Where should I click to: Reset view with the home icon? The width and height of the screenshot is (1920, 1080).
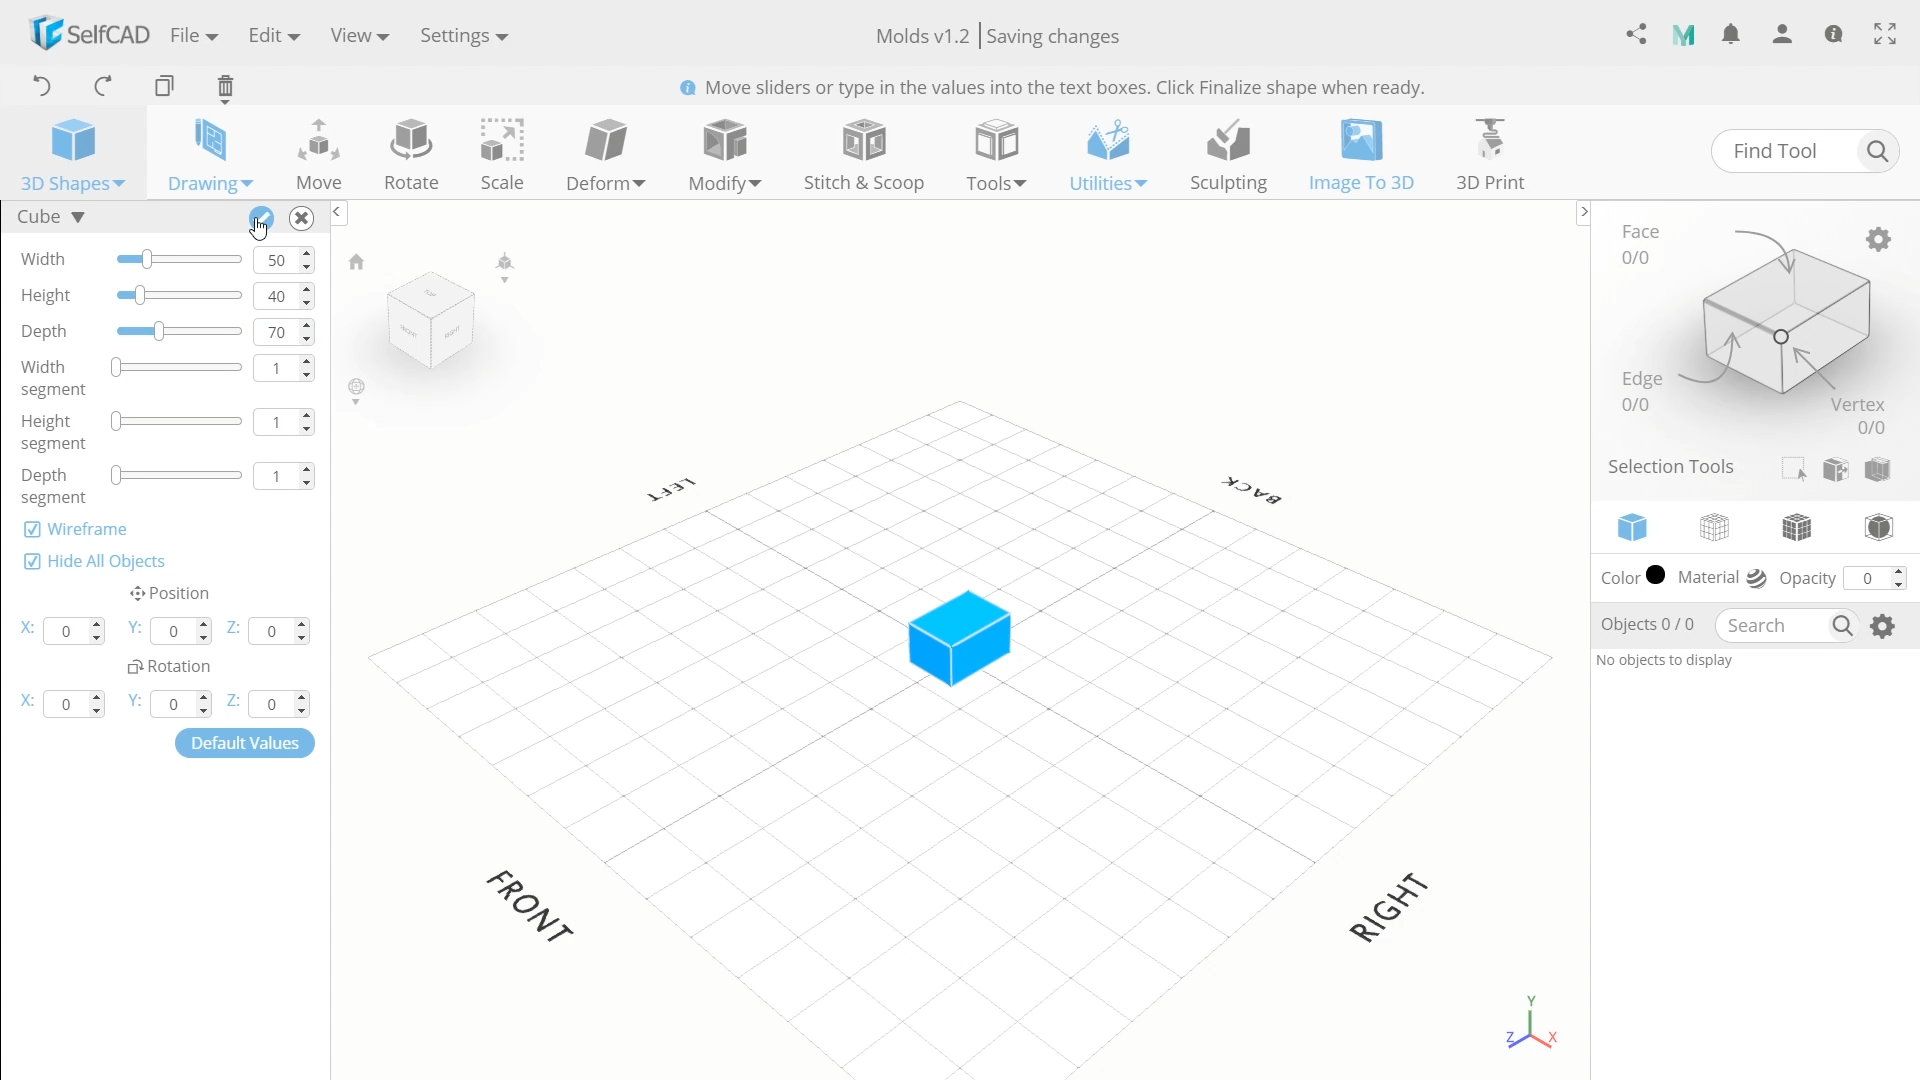[356, 262]
